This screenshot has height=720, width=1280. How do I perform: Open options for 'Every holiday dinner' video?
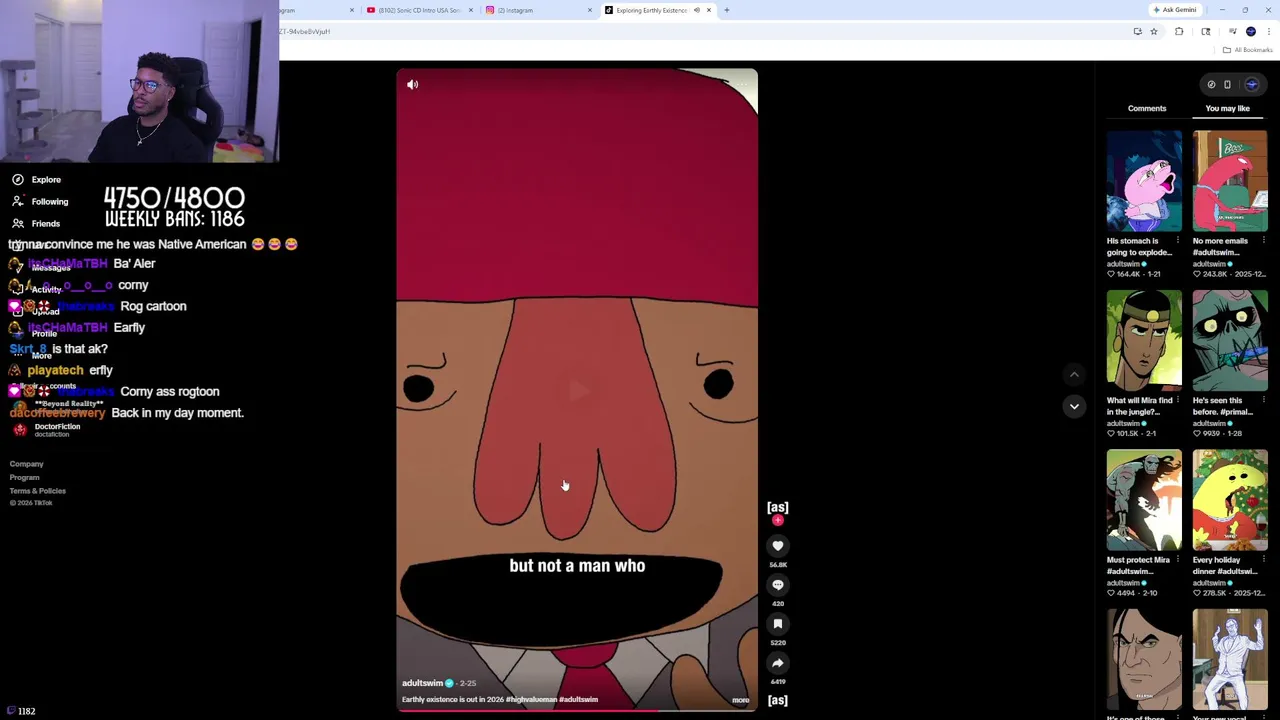coord(1263,560)
